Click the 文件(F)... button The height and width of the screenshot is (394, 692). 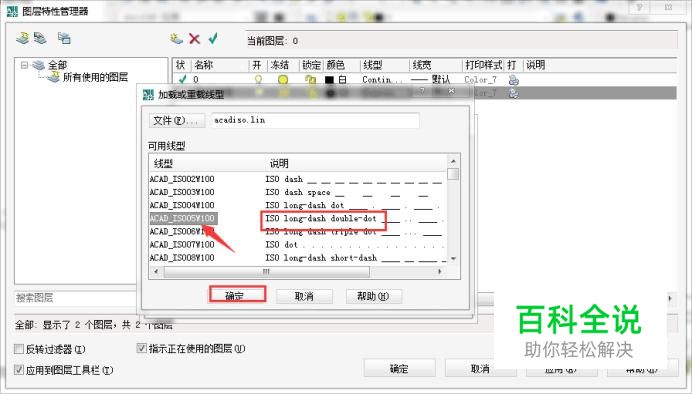click(177, 120)
